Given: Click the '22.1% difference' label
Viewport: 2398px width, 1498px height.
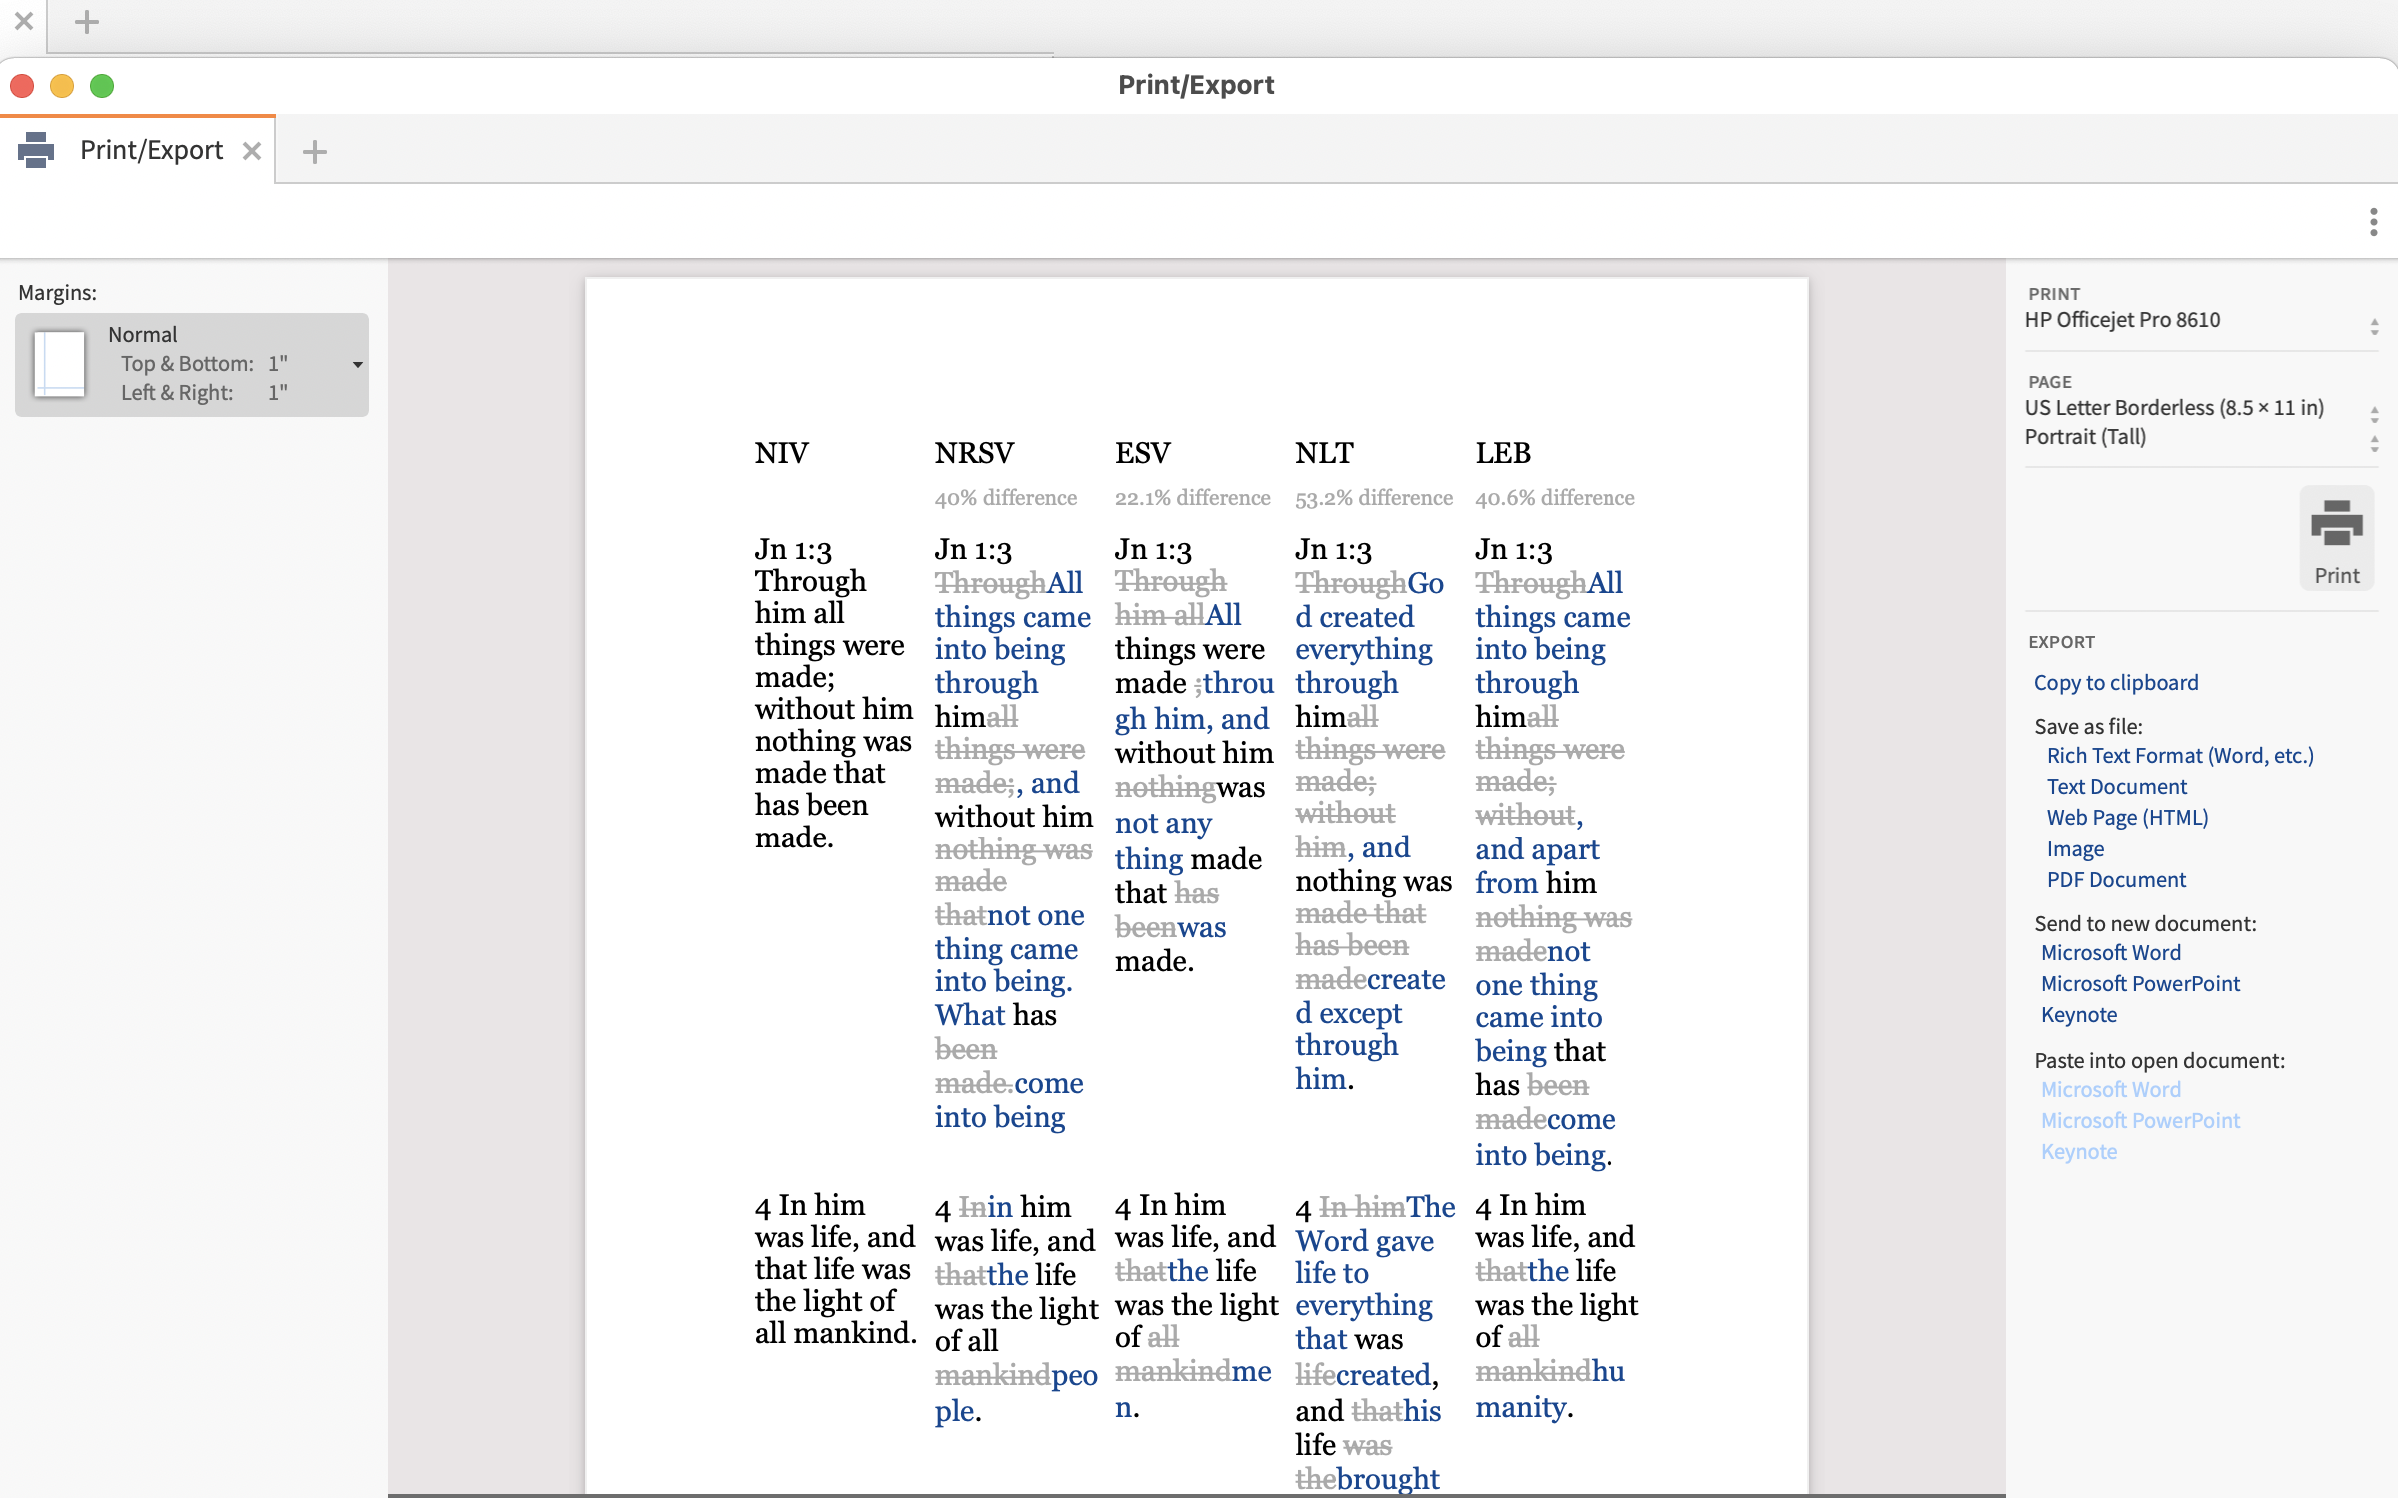Looking at the screenshot, I should click(1193, 498).
